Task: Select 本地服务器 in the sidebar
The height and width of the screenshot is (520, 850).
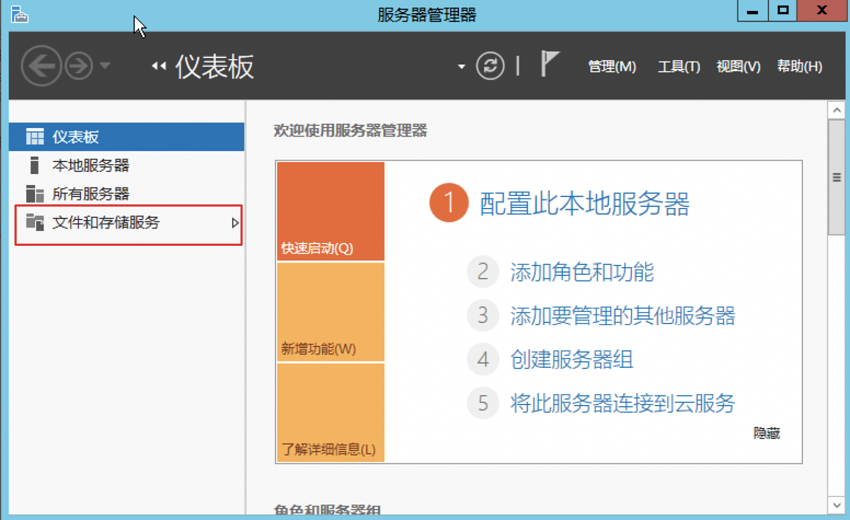Action: tap(127, 165)
